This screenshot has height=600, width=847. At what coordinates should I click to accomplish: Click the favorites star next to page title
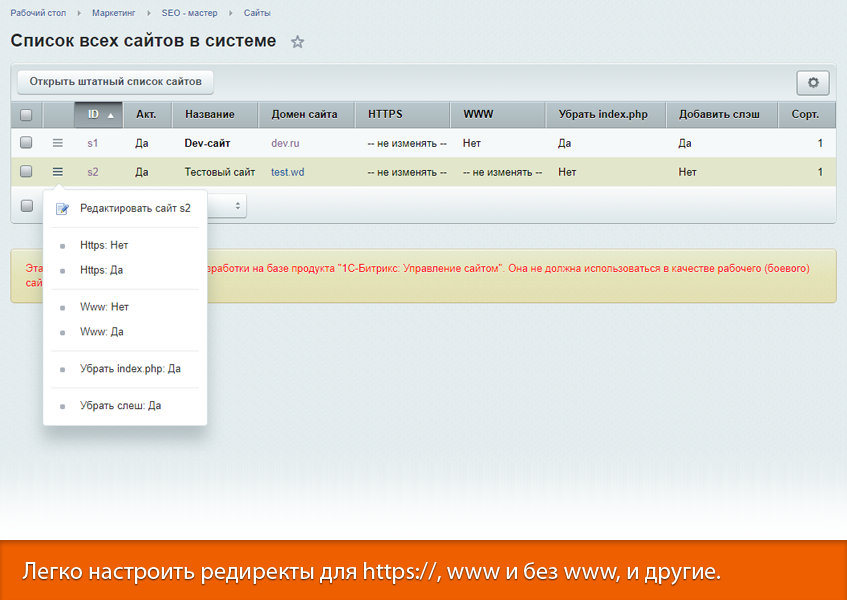(297, 42)
